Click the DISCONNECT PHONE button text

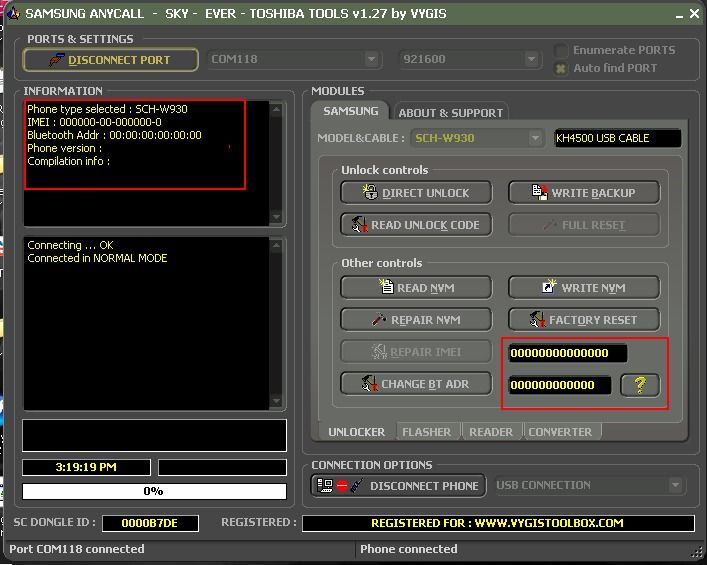point(424,486)
